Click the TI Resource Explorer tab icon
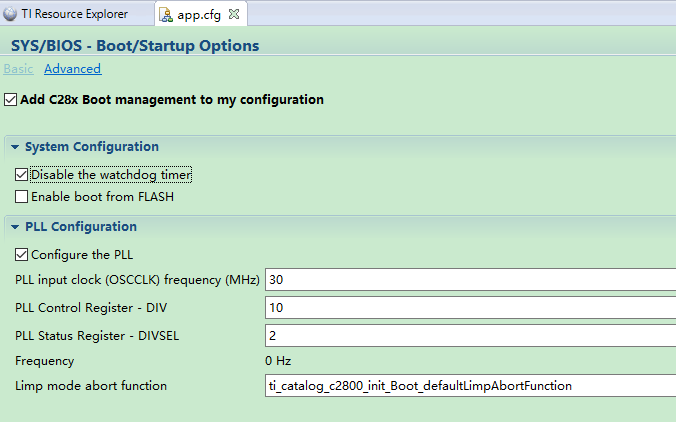 pyautogui.click(x=10, y=14)
